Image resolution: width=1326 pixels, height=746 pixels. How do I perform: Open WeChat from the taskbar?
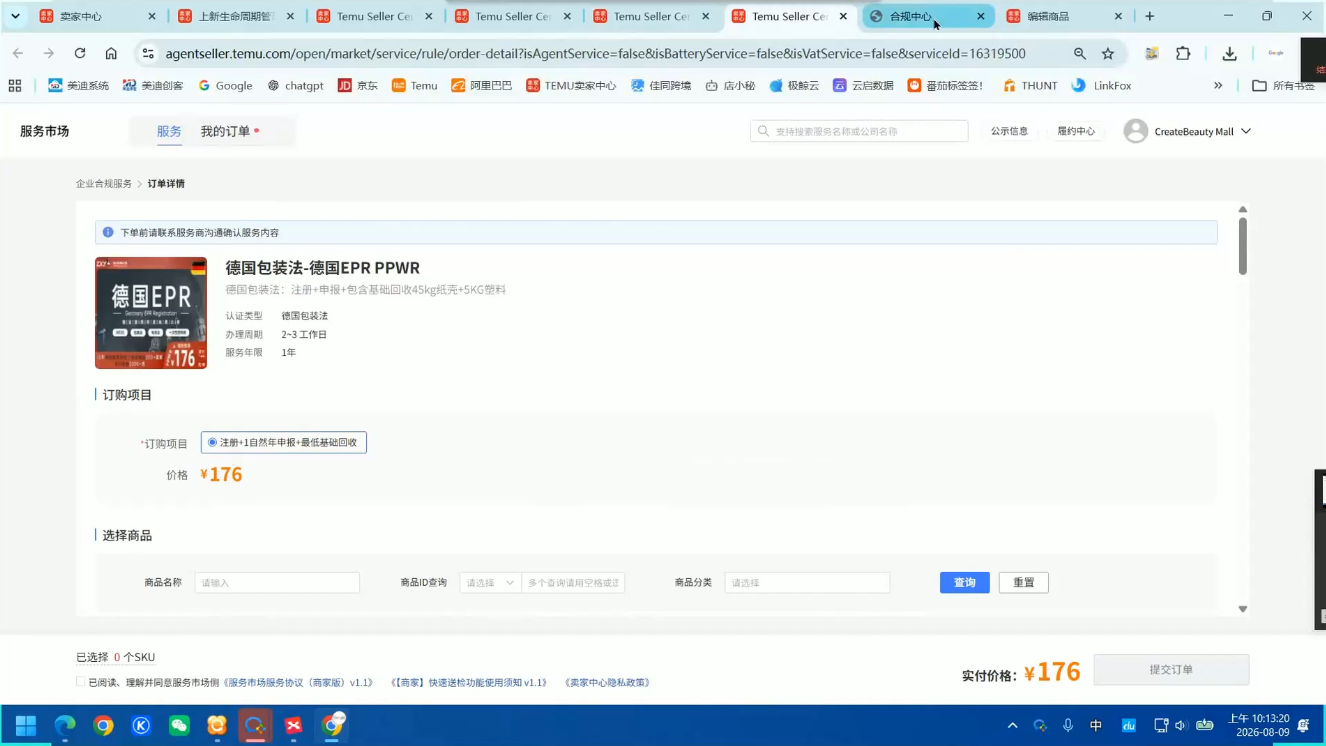pos(179,725)
